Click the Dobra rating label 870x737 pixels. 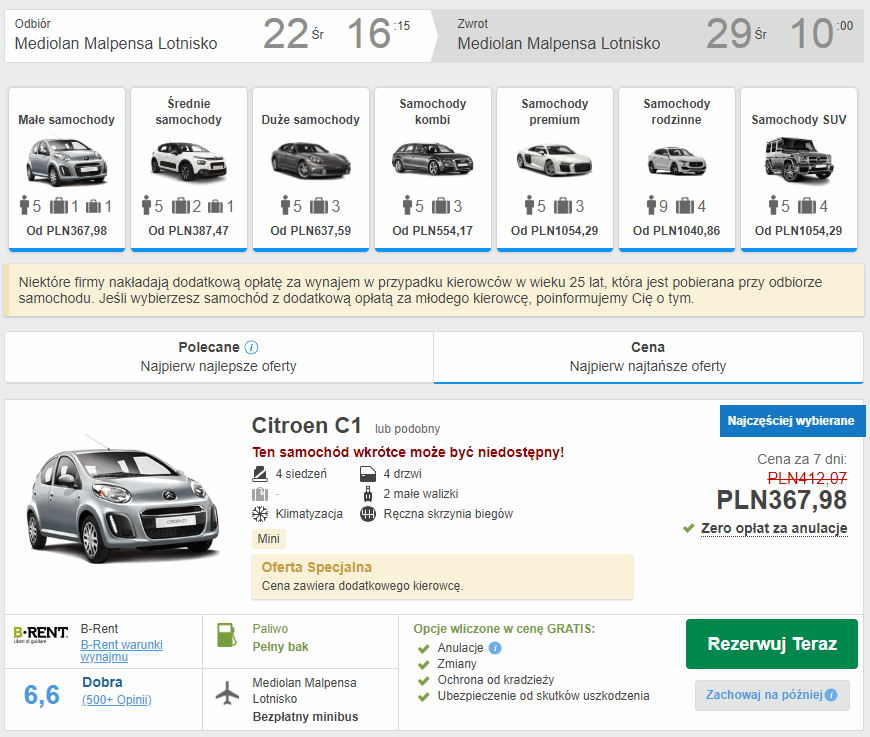click(x=103, y=682)
